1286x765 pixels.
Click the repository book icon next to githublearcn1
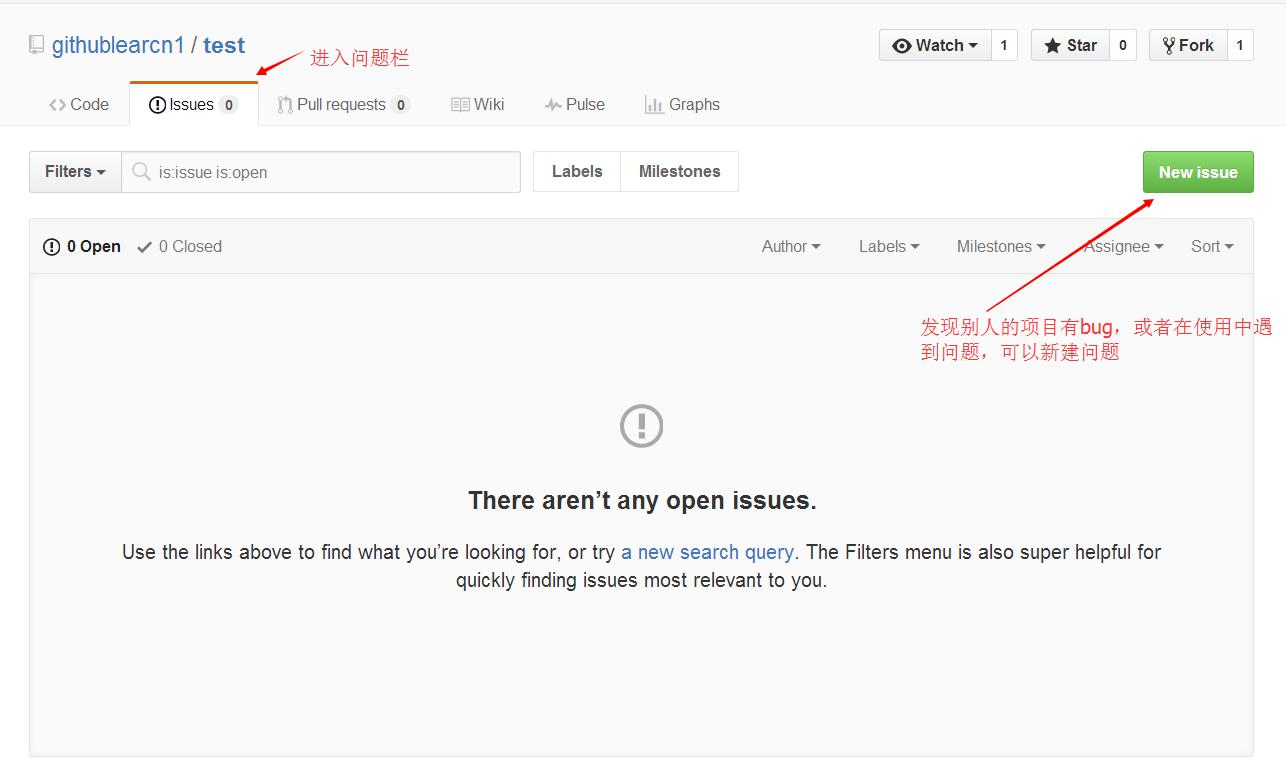pos(36,44)
